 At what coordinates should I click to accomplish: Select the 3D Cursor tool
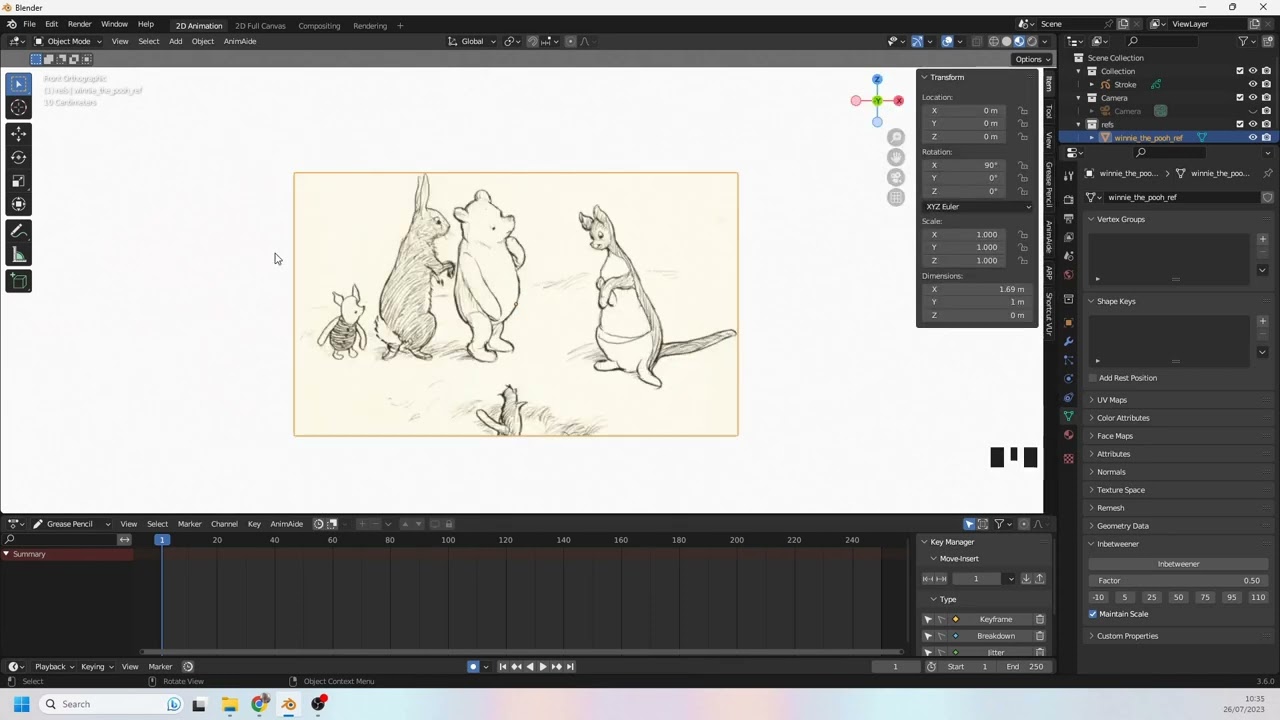pos(18,108)
